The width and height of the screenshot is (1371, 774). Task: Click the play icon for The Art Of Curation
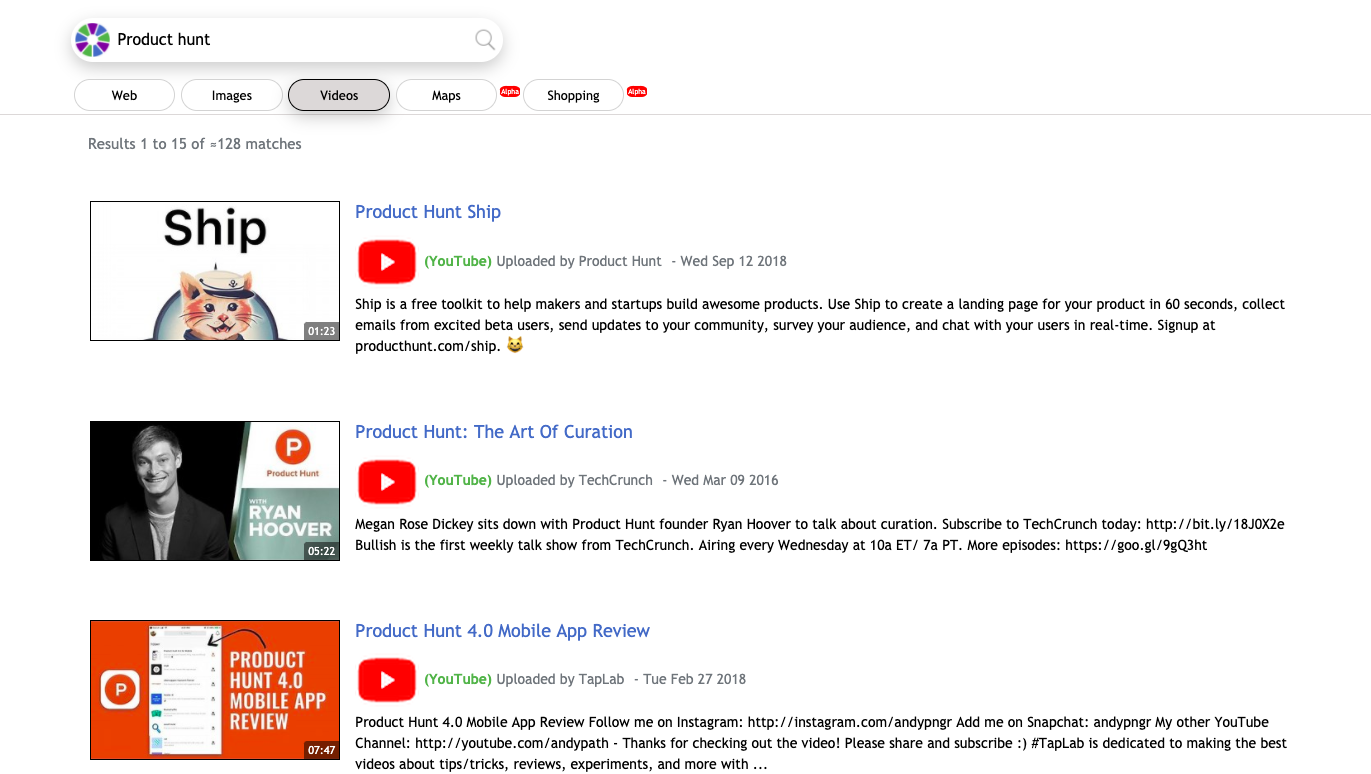coord(386,481)
